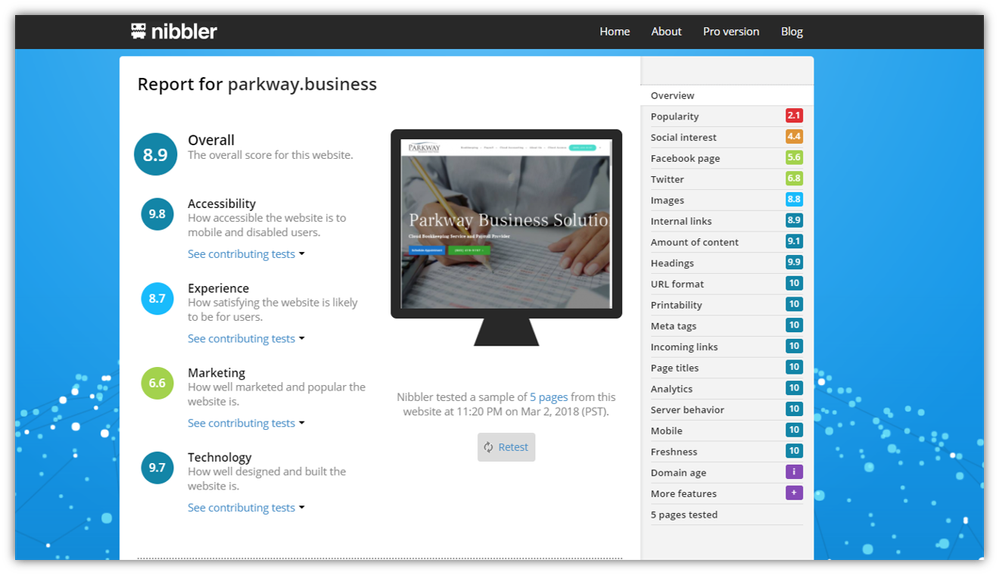This screenshot has height=575, width=999.
Task: Click the 8.7 Experience score circle
Action: [x=157, y=299]
